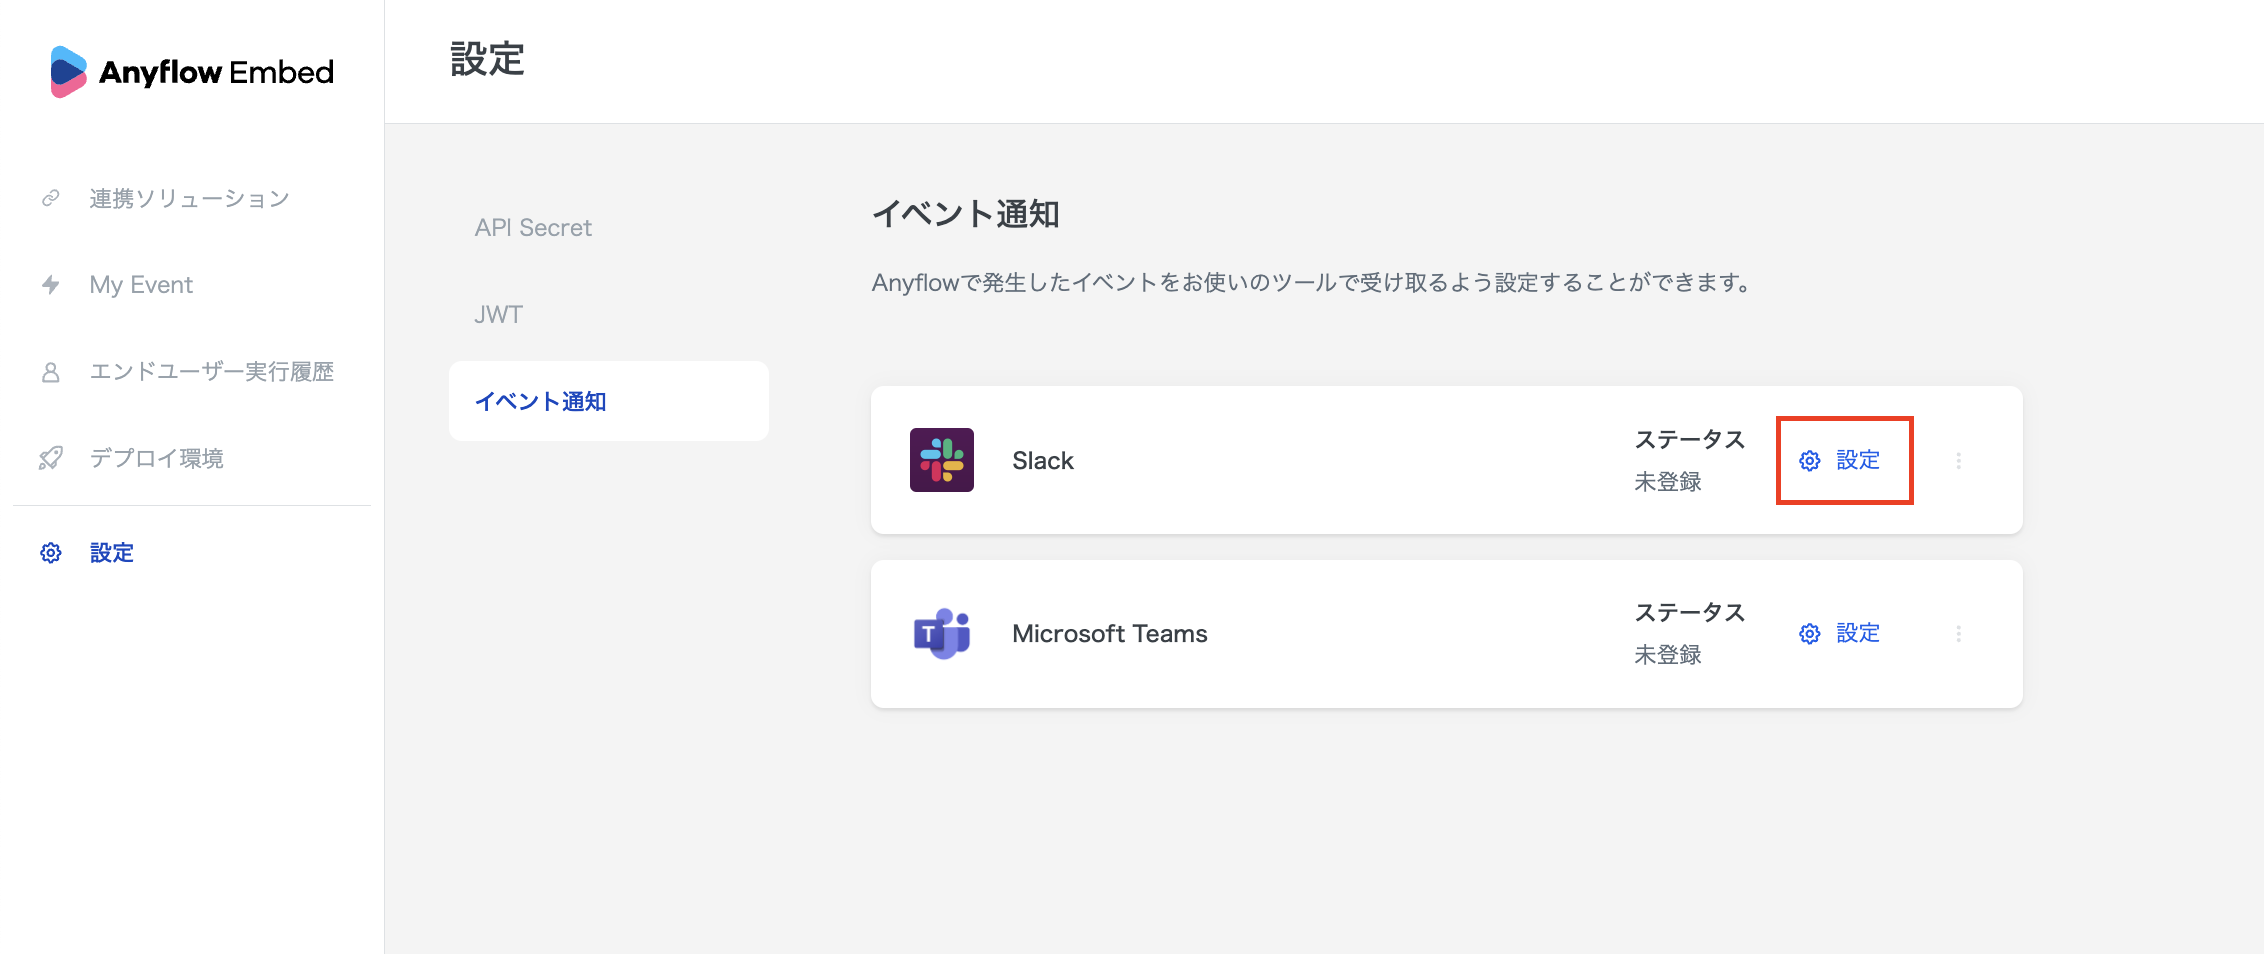Screen dimensions: 2264x954
Task: Open the Microsoft Teams three-dot menu
Action: pyautogui.click(x=1958, y=634)
